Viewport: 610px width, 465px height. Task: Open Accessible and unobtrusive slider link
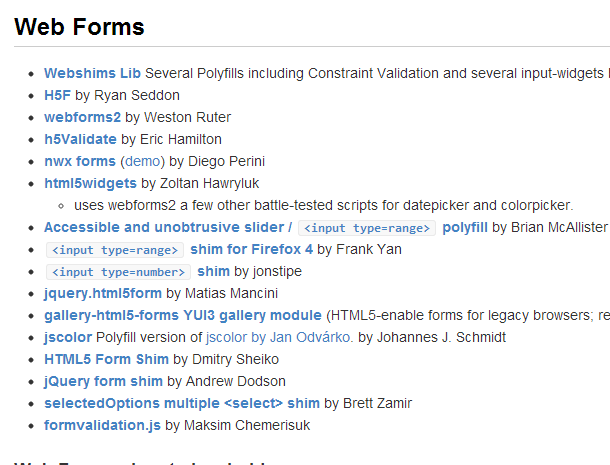(167, 227)
